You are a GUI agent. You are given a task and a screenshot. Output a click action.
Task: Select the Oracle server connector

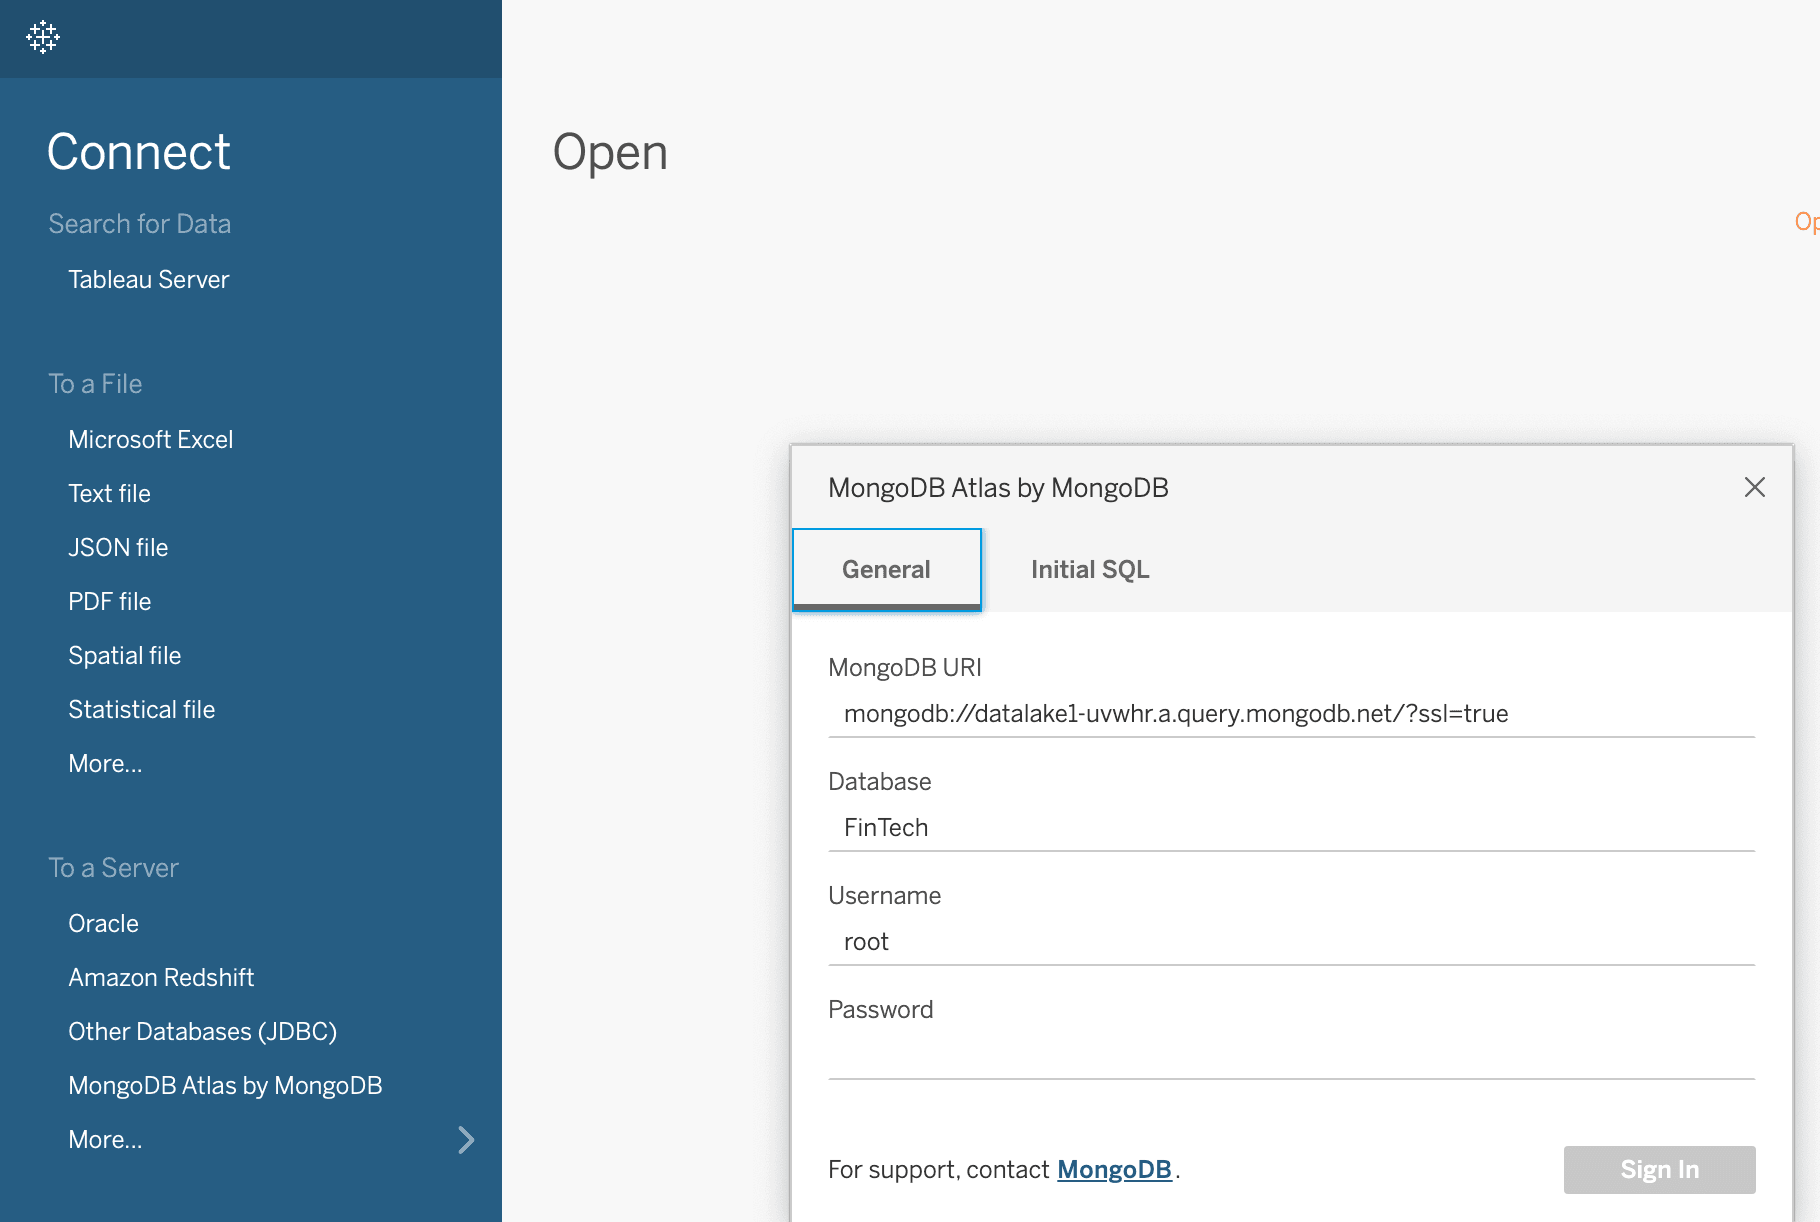tap(103, 923)
